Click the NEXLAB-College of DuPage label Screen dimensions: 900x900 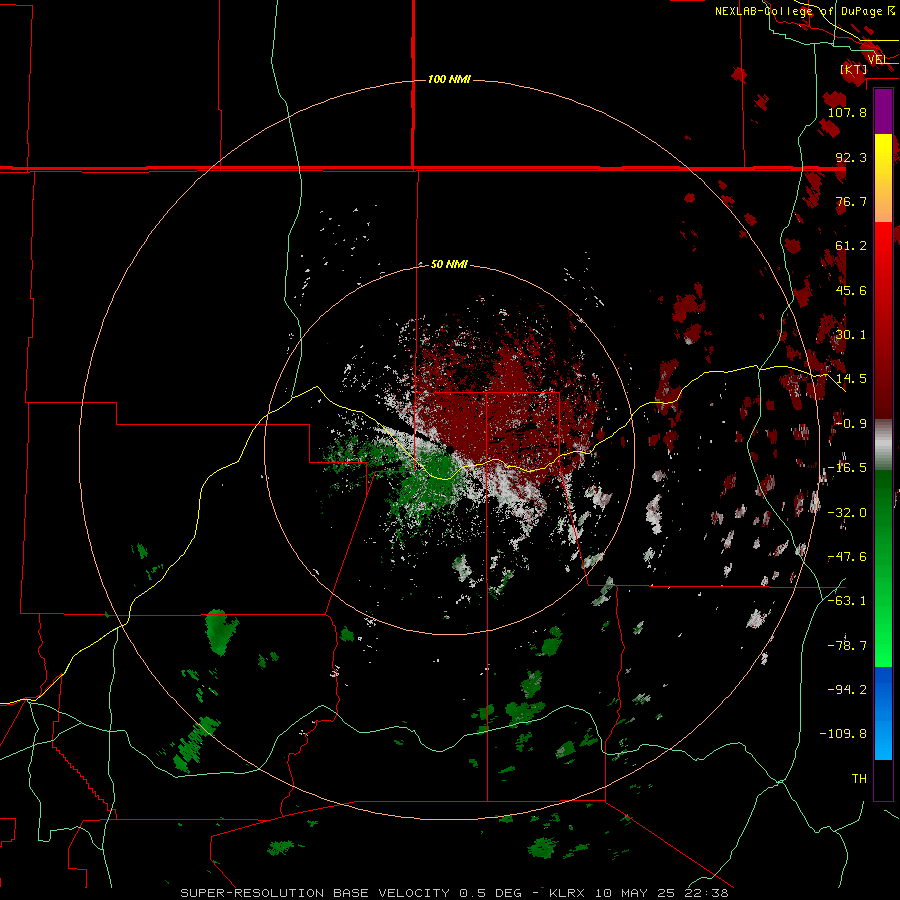(804, 11)
